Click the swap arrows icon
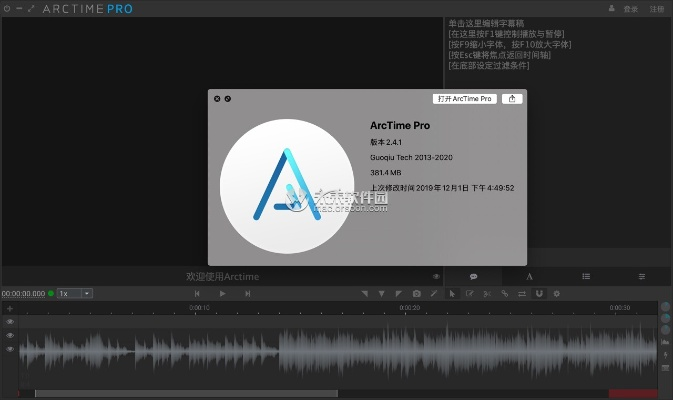 pyautogui.click(x=522, y=294)
